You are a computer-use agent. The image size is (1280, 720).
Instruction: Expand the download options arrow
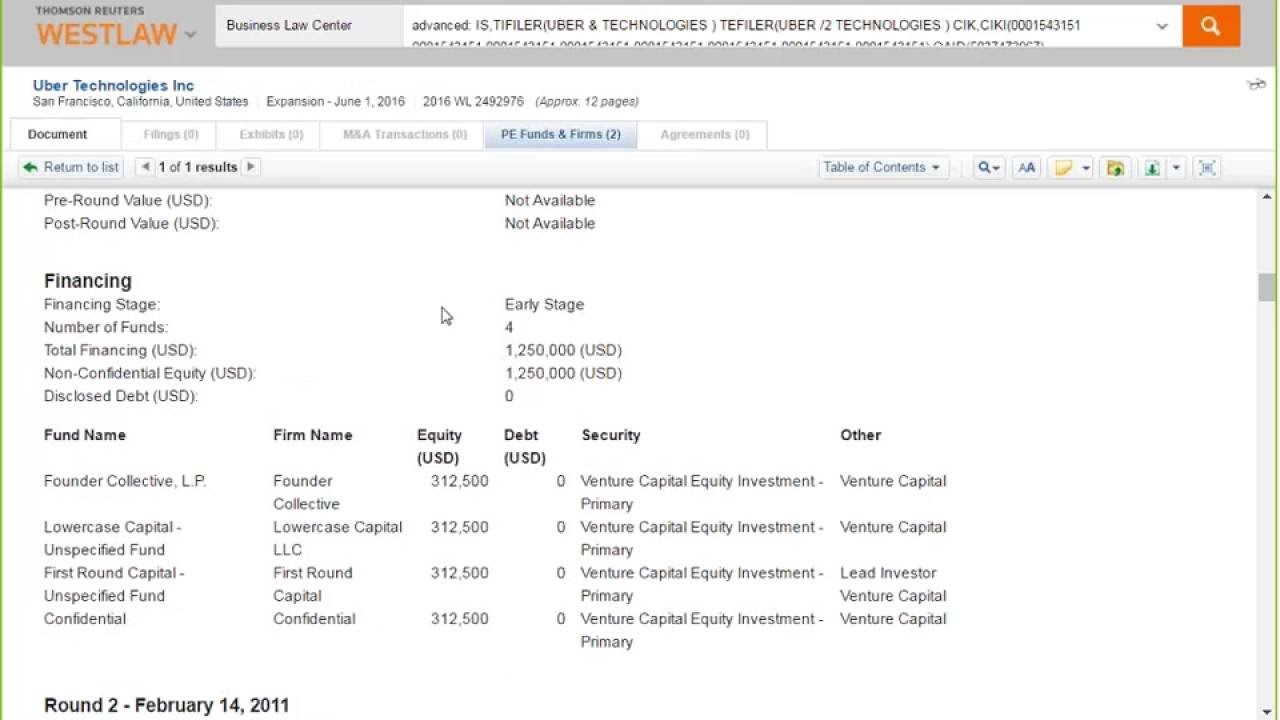pos(1176,168)
